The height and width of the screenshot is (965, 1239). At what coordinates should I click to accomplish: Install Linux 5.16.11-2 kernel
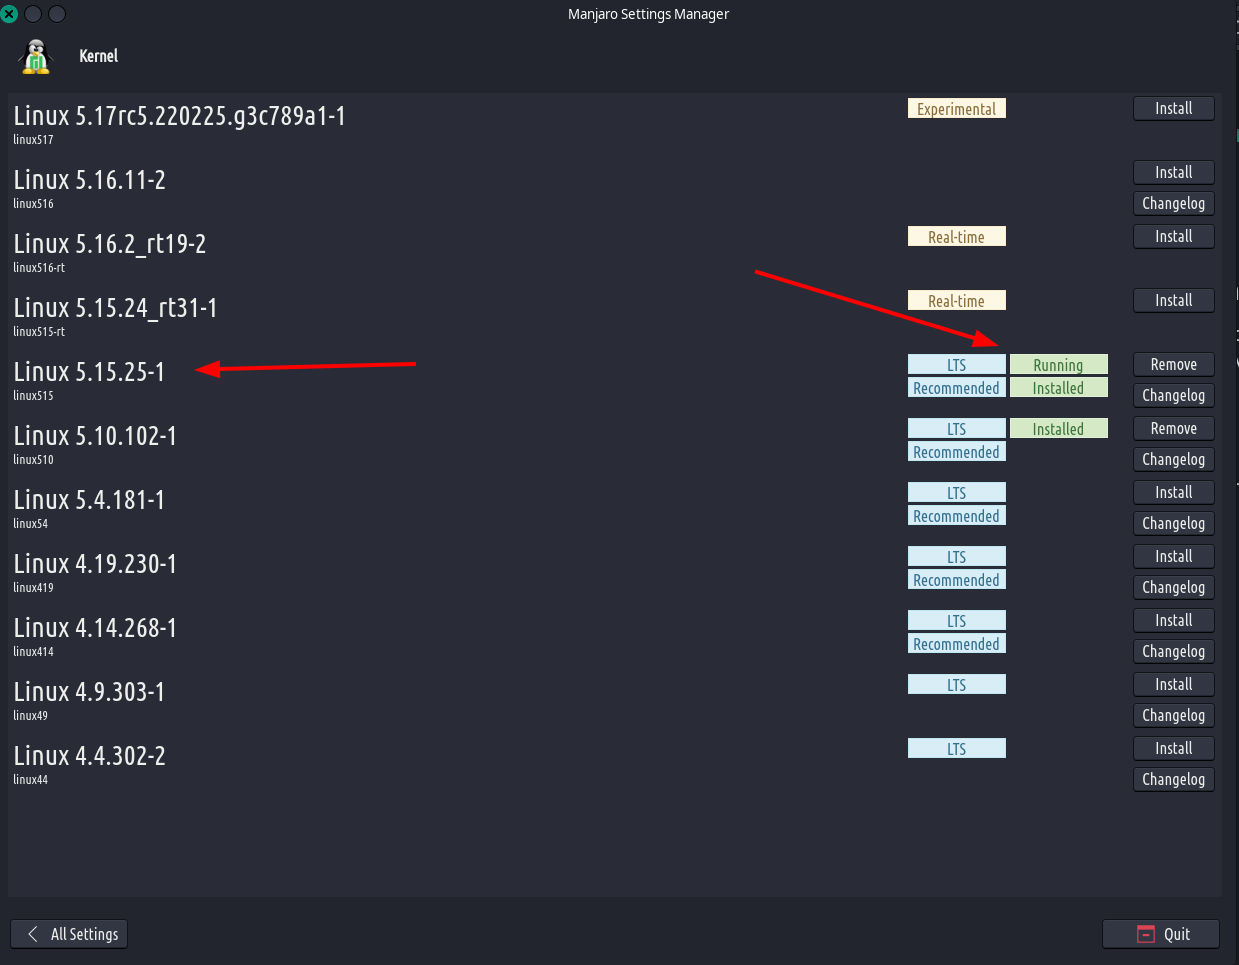click(1174, 172)
